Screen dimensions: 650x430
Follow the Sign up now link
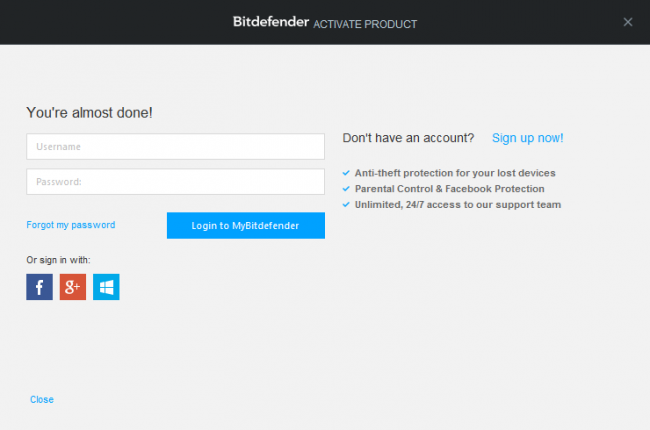tap(527, 138)
